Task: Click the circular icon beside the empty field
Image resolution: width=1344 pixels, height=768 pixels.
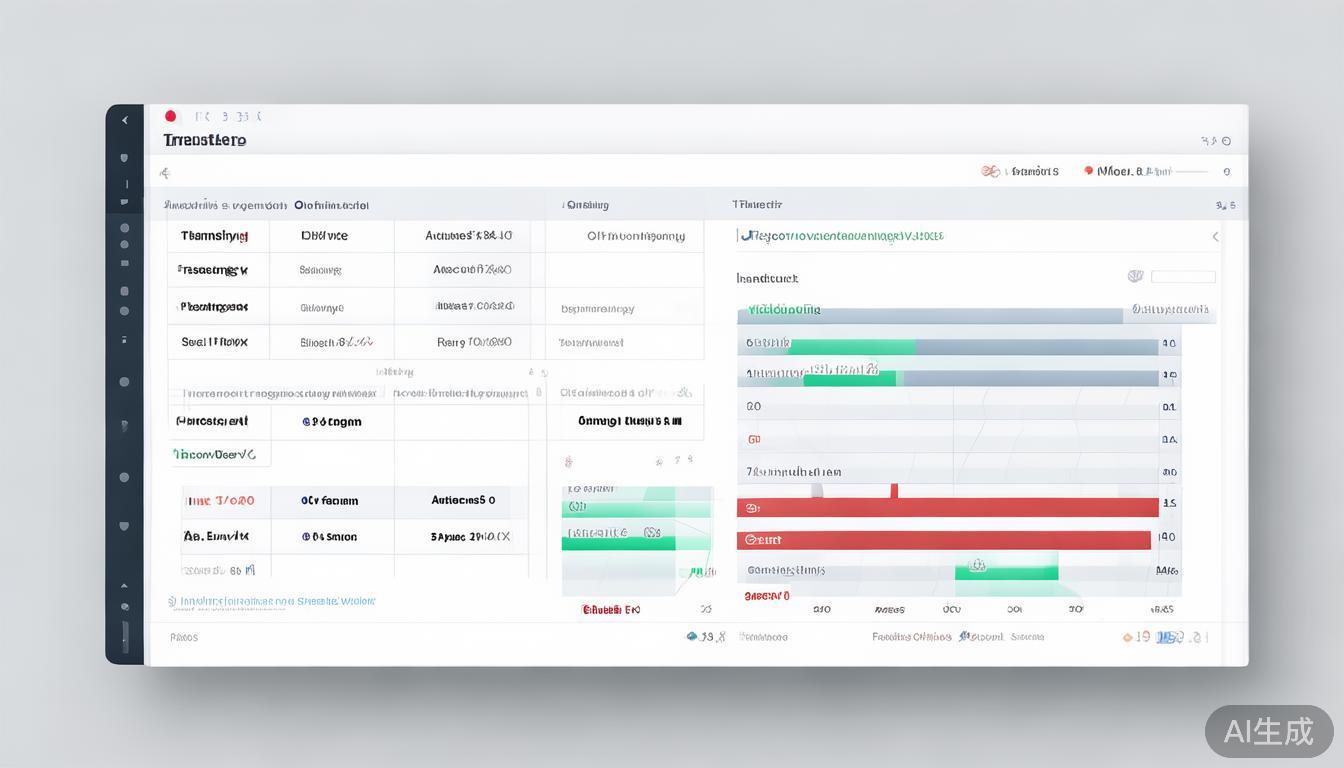Action: point(1135,276)
